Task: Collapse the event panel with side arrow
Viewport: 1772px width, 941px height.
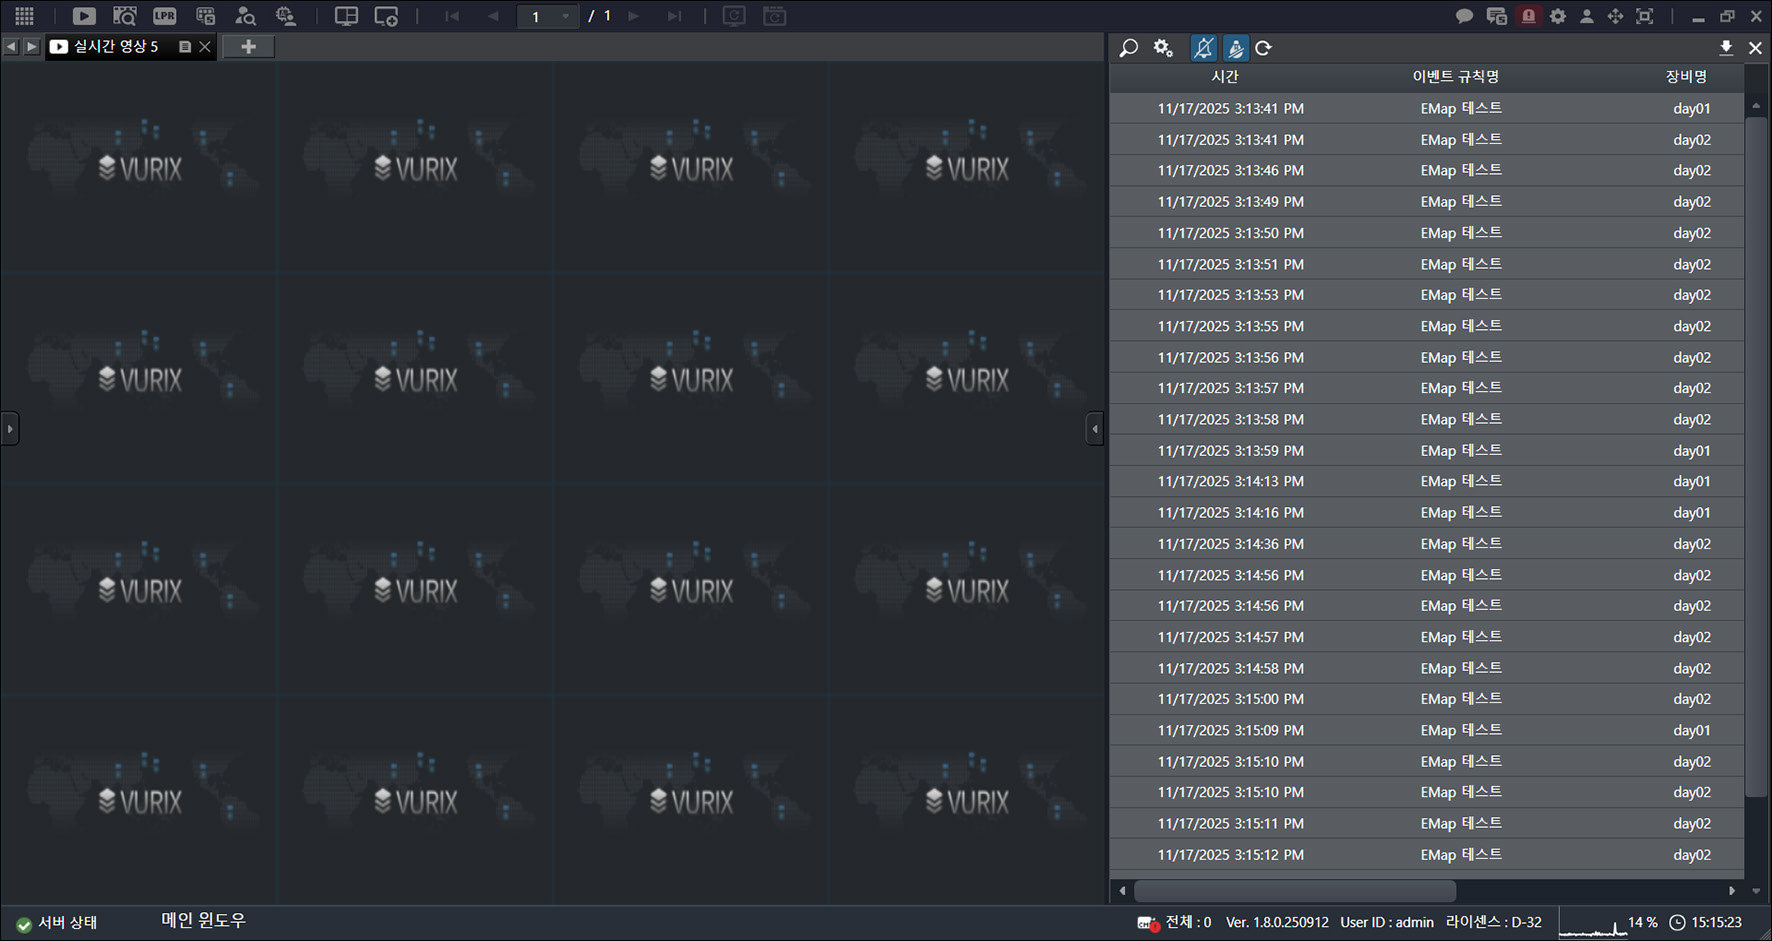Action: click(x=1095, y=429)
